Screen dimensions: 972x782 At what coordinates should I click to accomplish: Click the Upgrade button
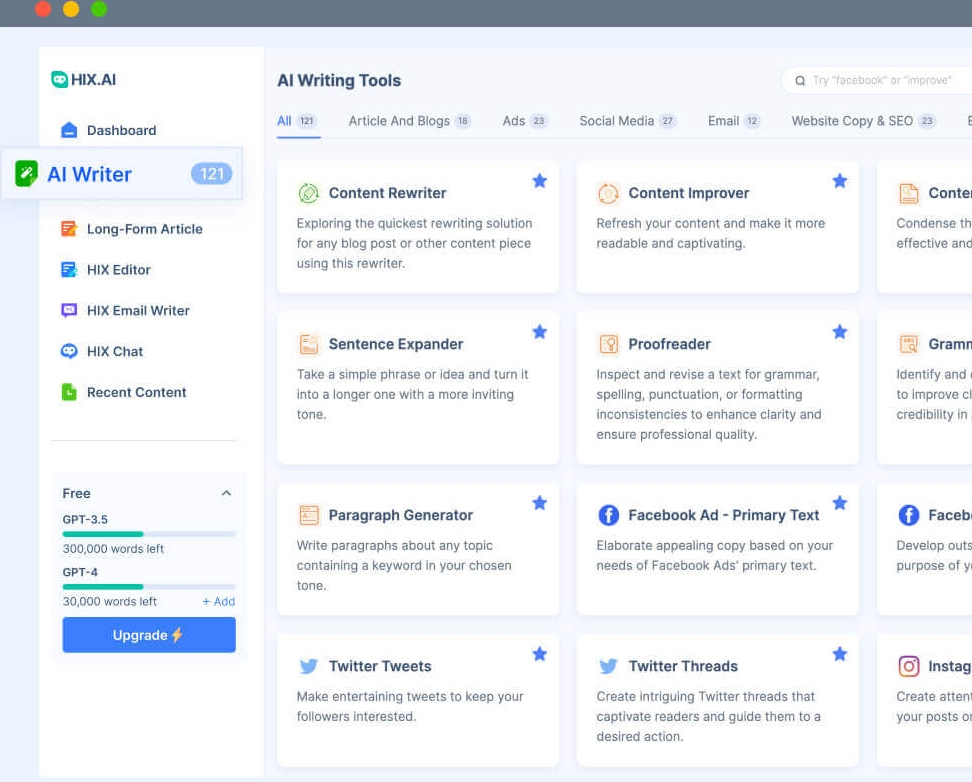click(x=149, y=634)
